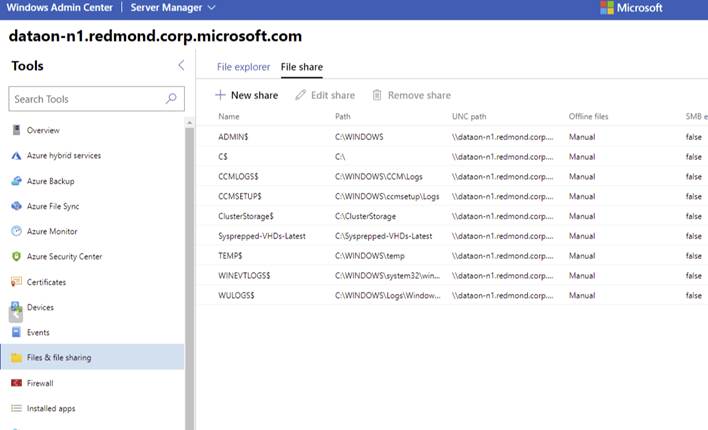
Task: Click the Azure Monitor gauge icon
Action: pos(16,231)
